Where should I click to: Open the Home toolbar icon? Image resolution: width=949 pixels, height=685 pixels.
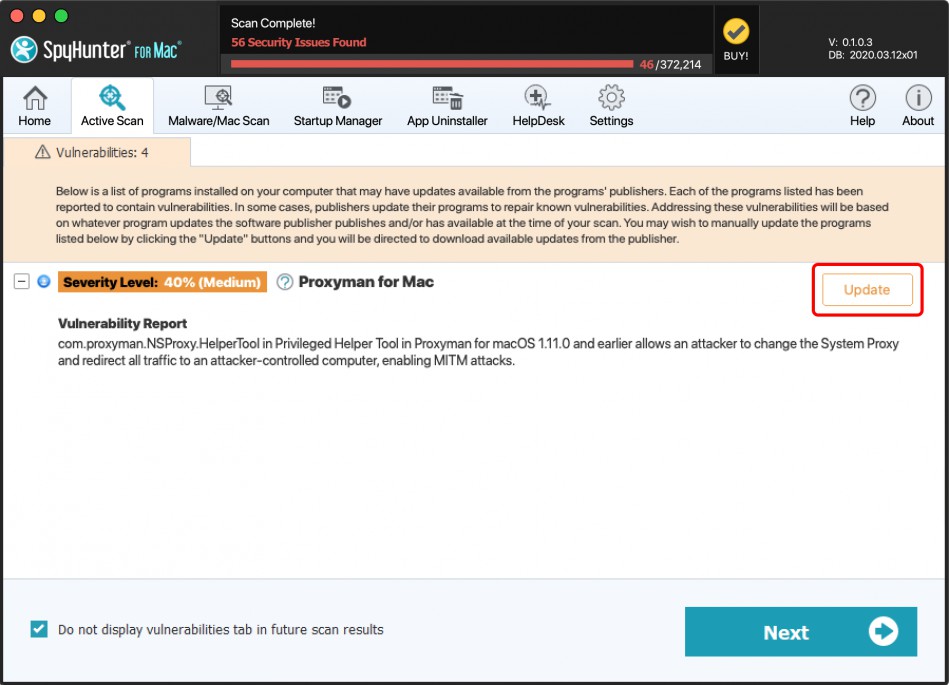pos(35,105)
